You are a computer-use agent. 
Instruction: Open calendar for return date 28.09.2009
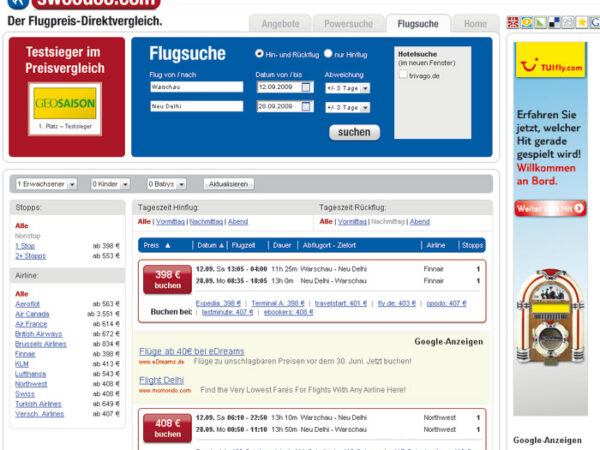coord(307,107)
